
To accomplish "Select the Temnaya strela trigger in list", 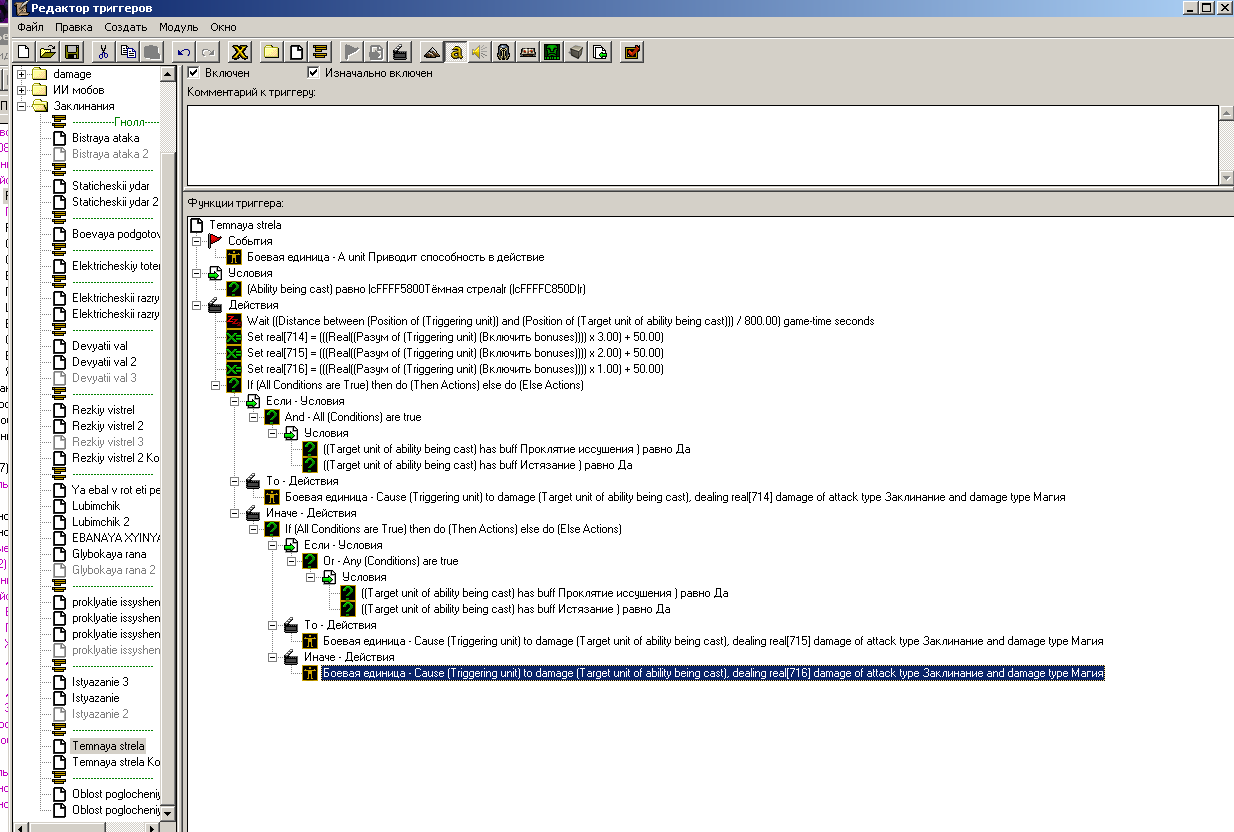I will [x=108, y=746].
